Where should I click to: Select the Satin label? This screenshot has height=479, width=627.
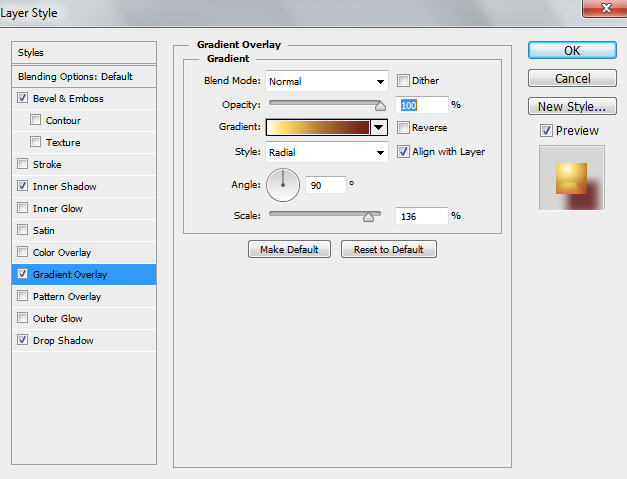(x=44, y=230)
